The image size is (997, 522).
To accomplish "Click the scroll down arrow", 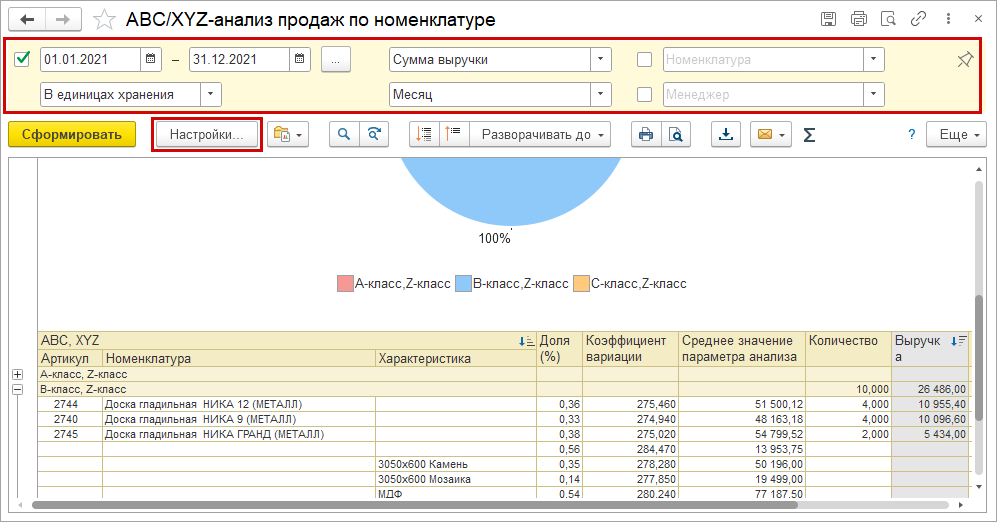I will click(979, 486).
